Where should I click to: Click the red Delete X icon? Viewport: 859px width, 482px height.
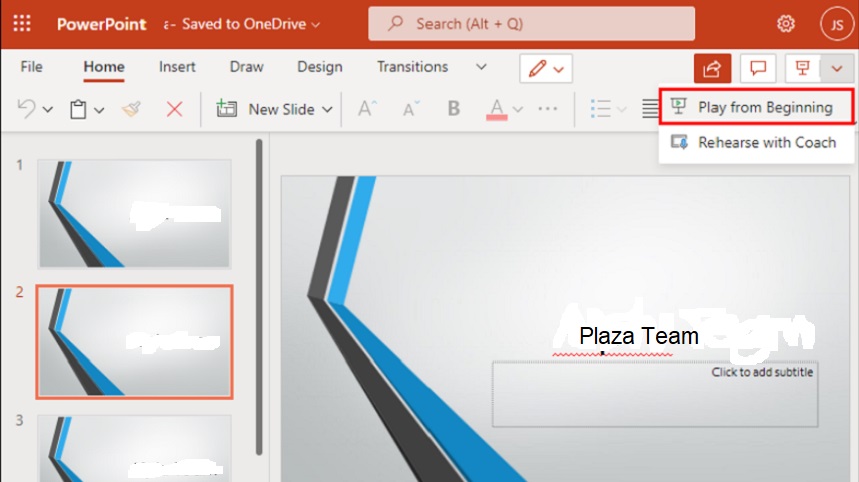click(x=174, y=109)
